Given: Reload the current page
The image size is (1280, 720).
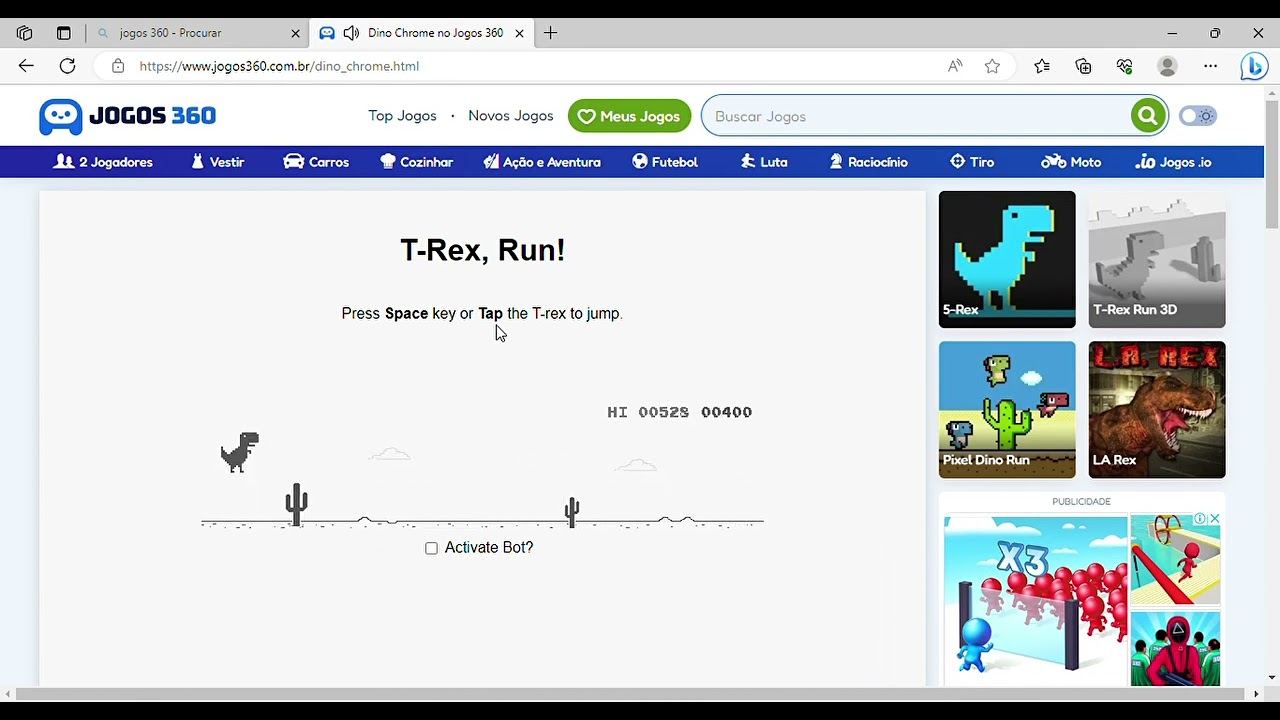Looking at the screenshot, I should coord(67,66).
